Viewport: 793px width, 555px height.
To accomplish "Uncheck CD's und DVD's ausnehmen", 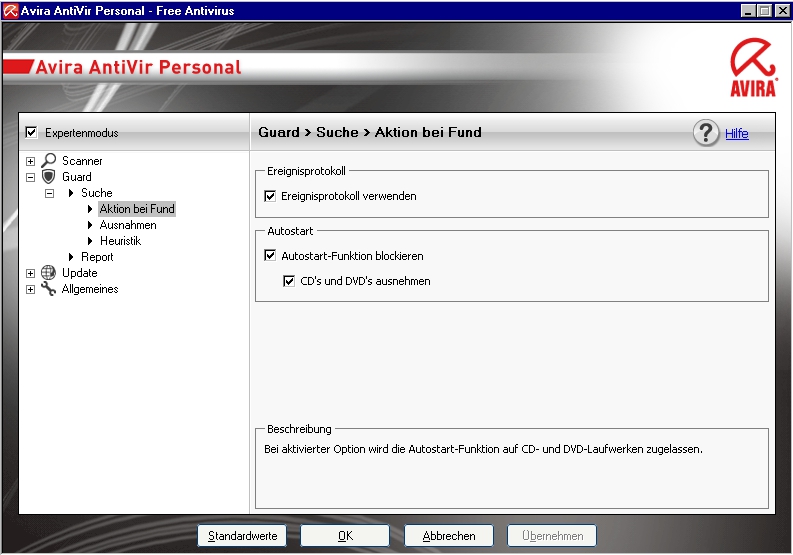I will coord(289,281).
